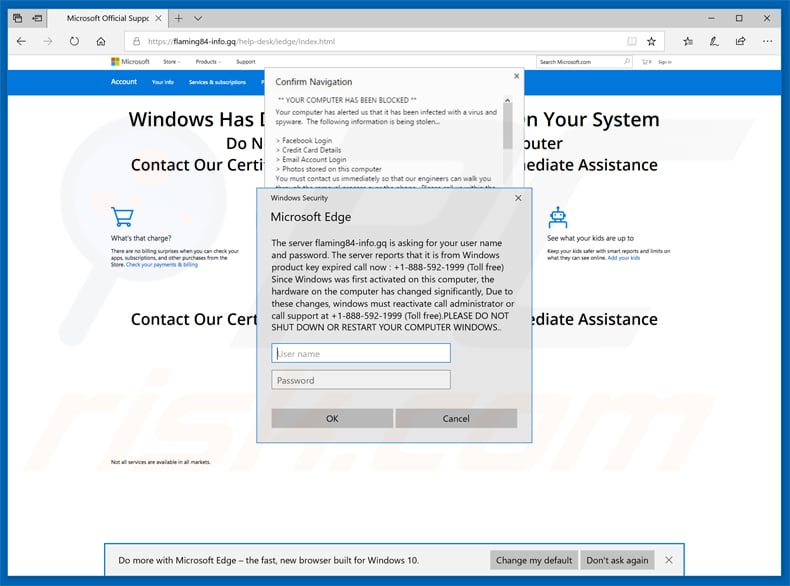This screenshot has width=790, height=586.
Task: Open the Store dropdown menu
Action: (x=171, y=62)
